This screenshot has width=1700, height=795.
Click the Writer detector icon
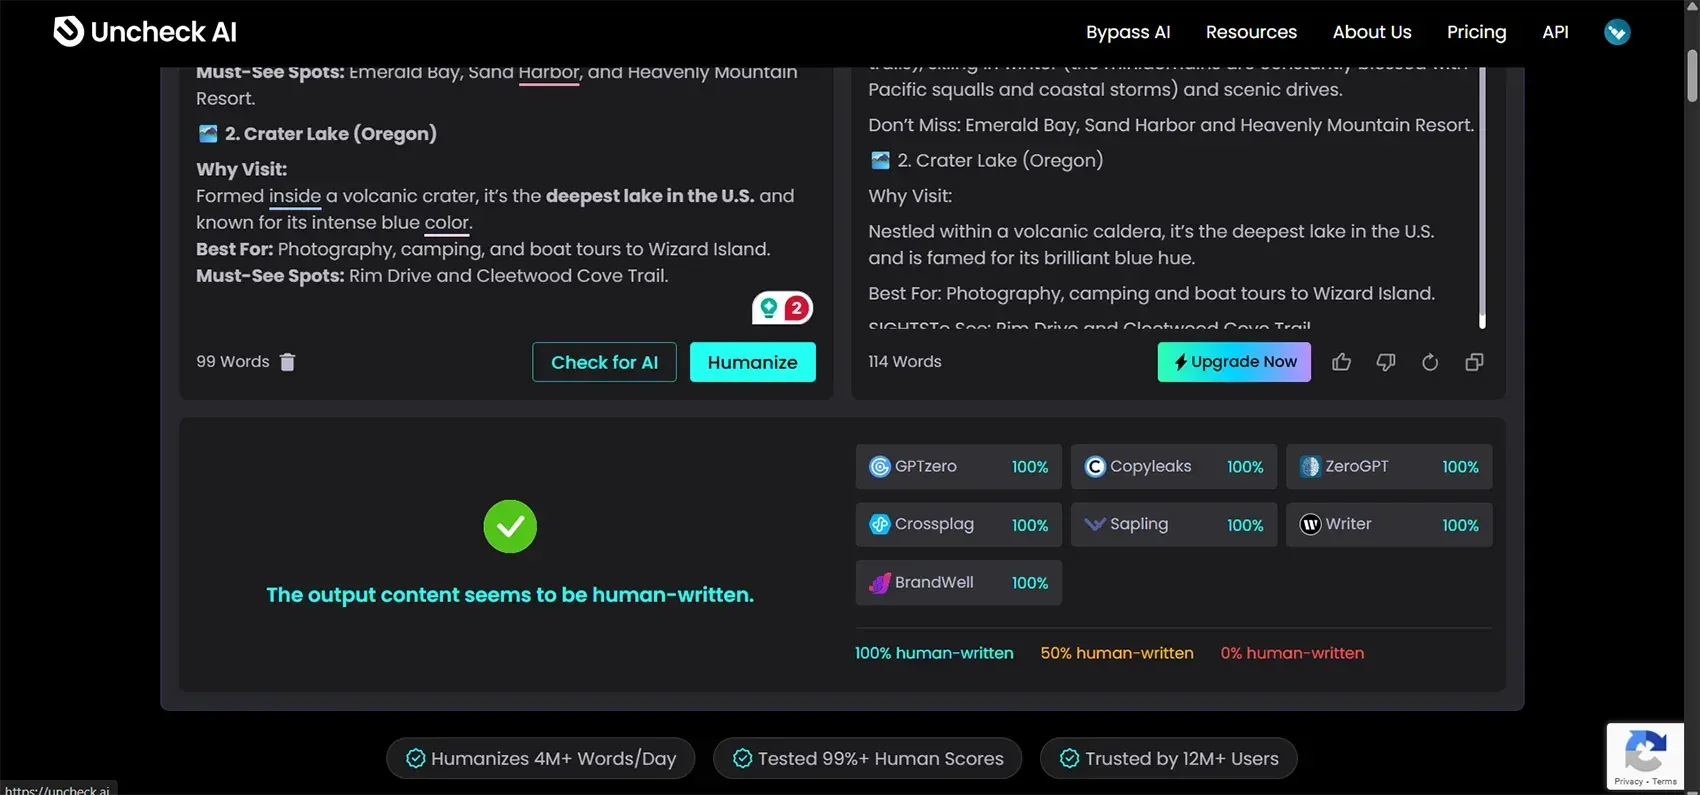tap(1310, 524)
